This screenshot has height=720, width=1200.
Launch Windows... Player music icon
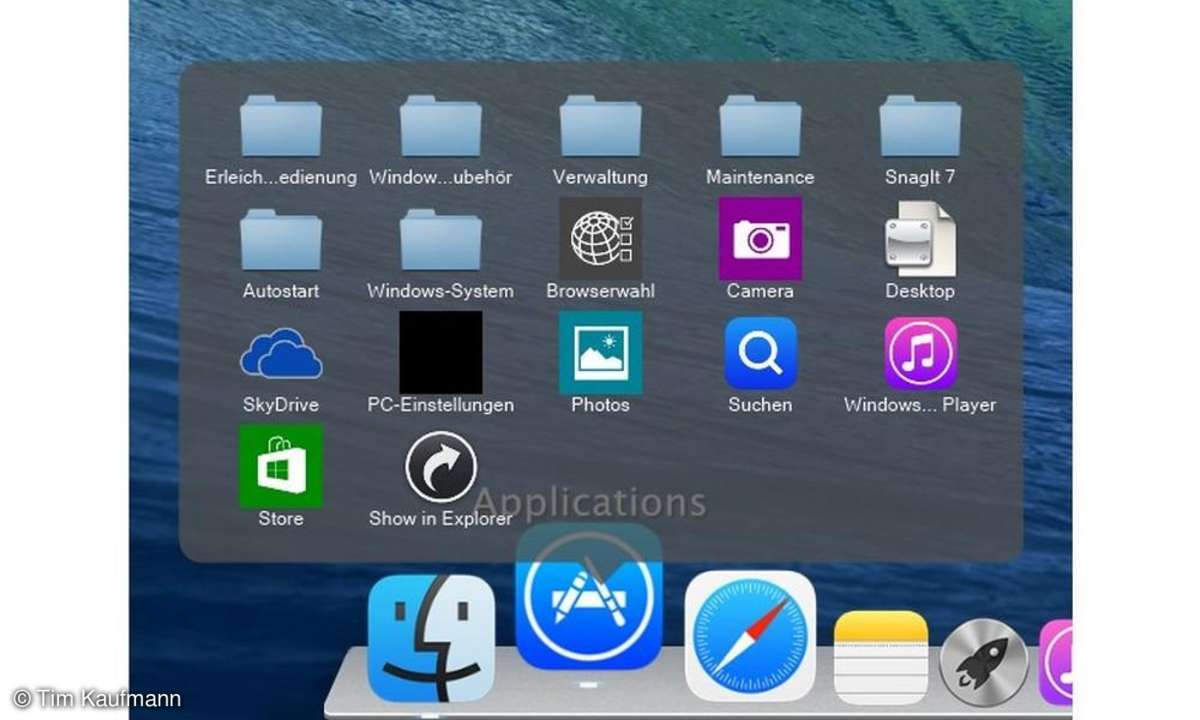[x=920, y=353]
